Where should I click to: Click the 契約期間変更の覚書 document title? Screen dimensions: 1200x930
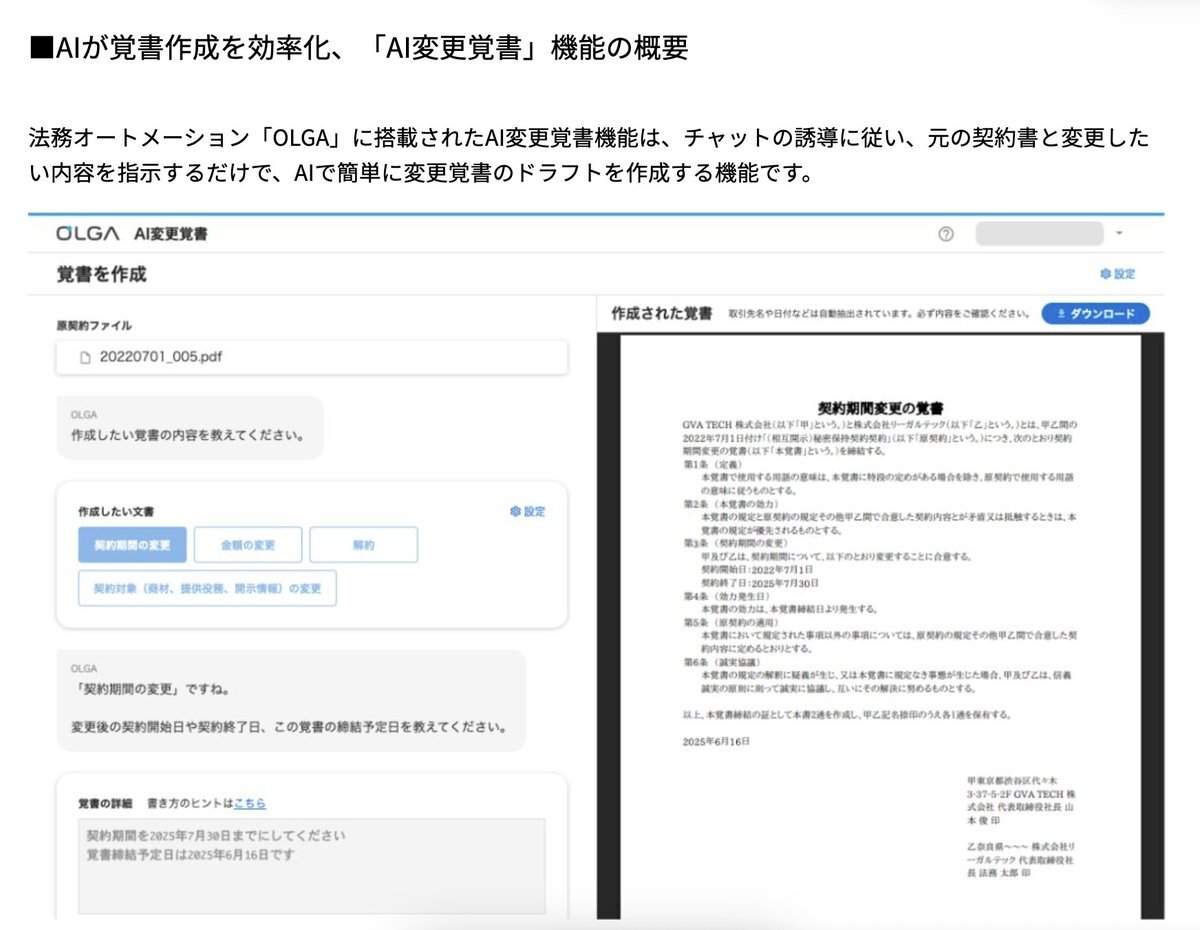[x=880, y=409]
